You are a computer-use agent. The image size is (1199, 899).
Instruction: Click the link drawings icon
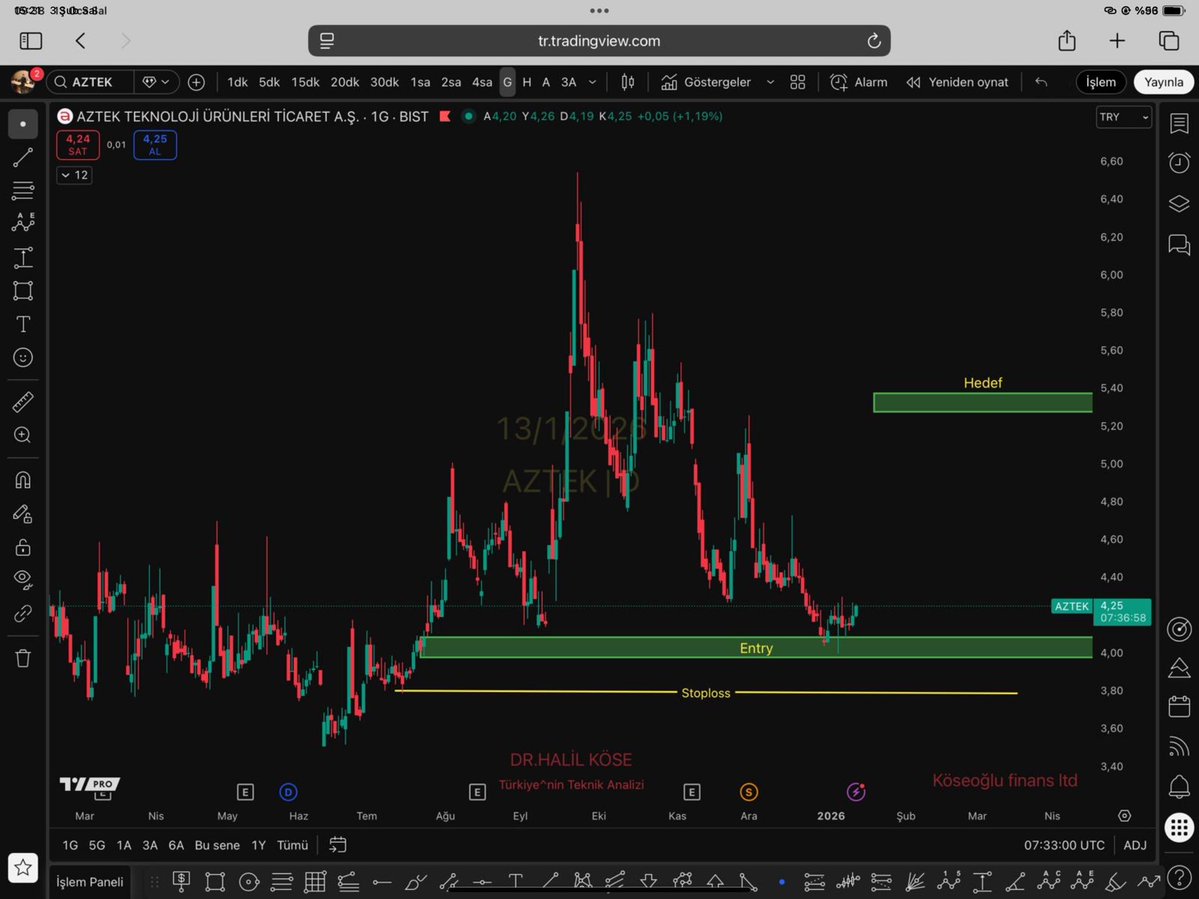pos(23,614)
